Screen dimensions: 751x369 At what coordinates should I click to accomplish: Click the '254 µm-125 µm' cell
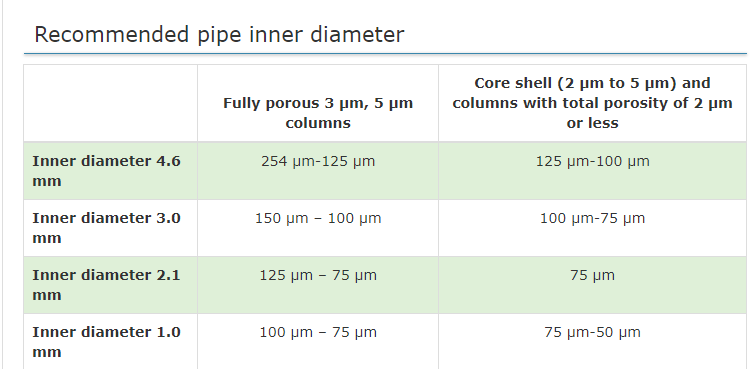(318, 161)
